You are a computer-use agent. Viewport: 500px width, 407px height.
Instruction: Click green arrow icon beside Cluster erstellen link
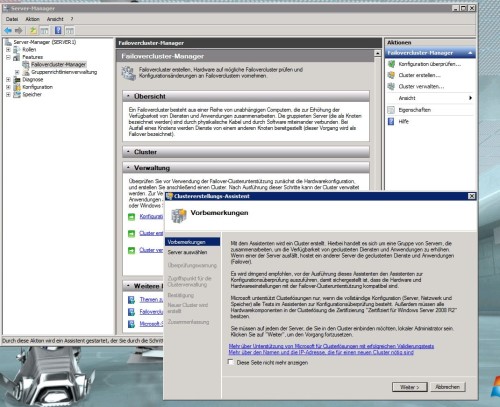(x=132, y=234)
